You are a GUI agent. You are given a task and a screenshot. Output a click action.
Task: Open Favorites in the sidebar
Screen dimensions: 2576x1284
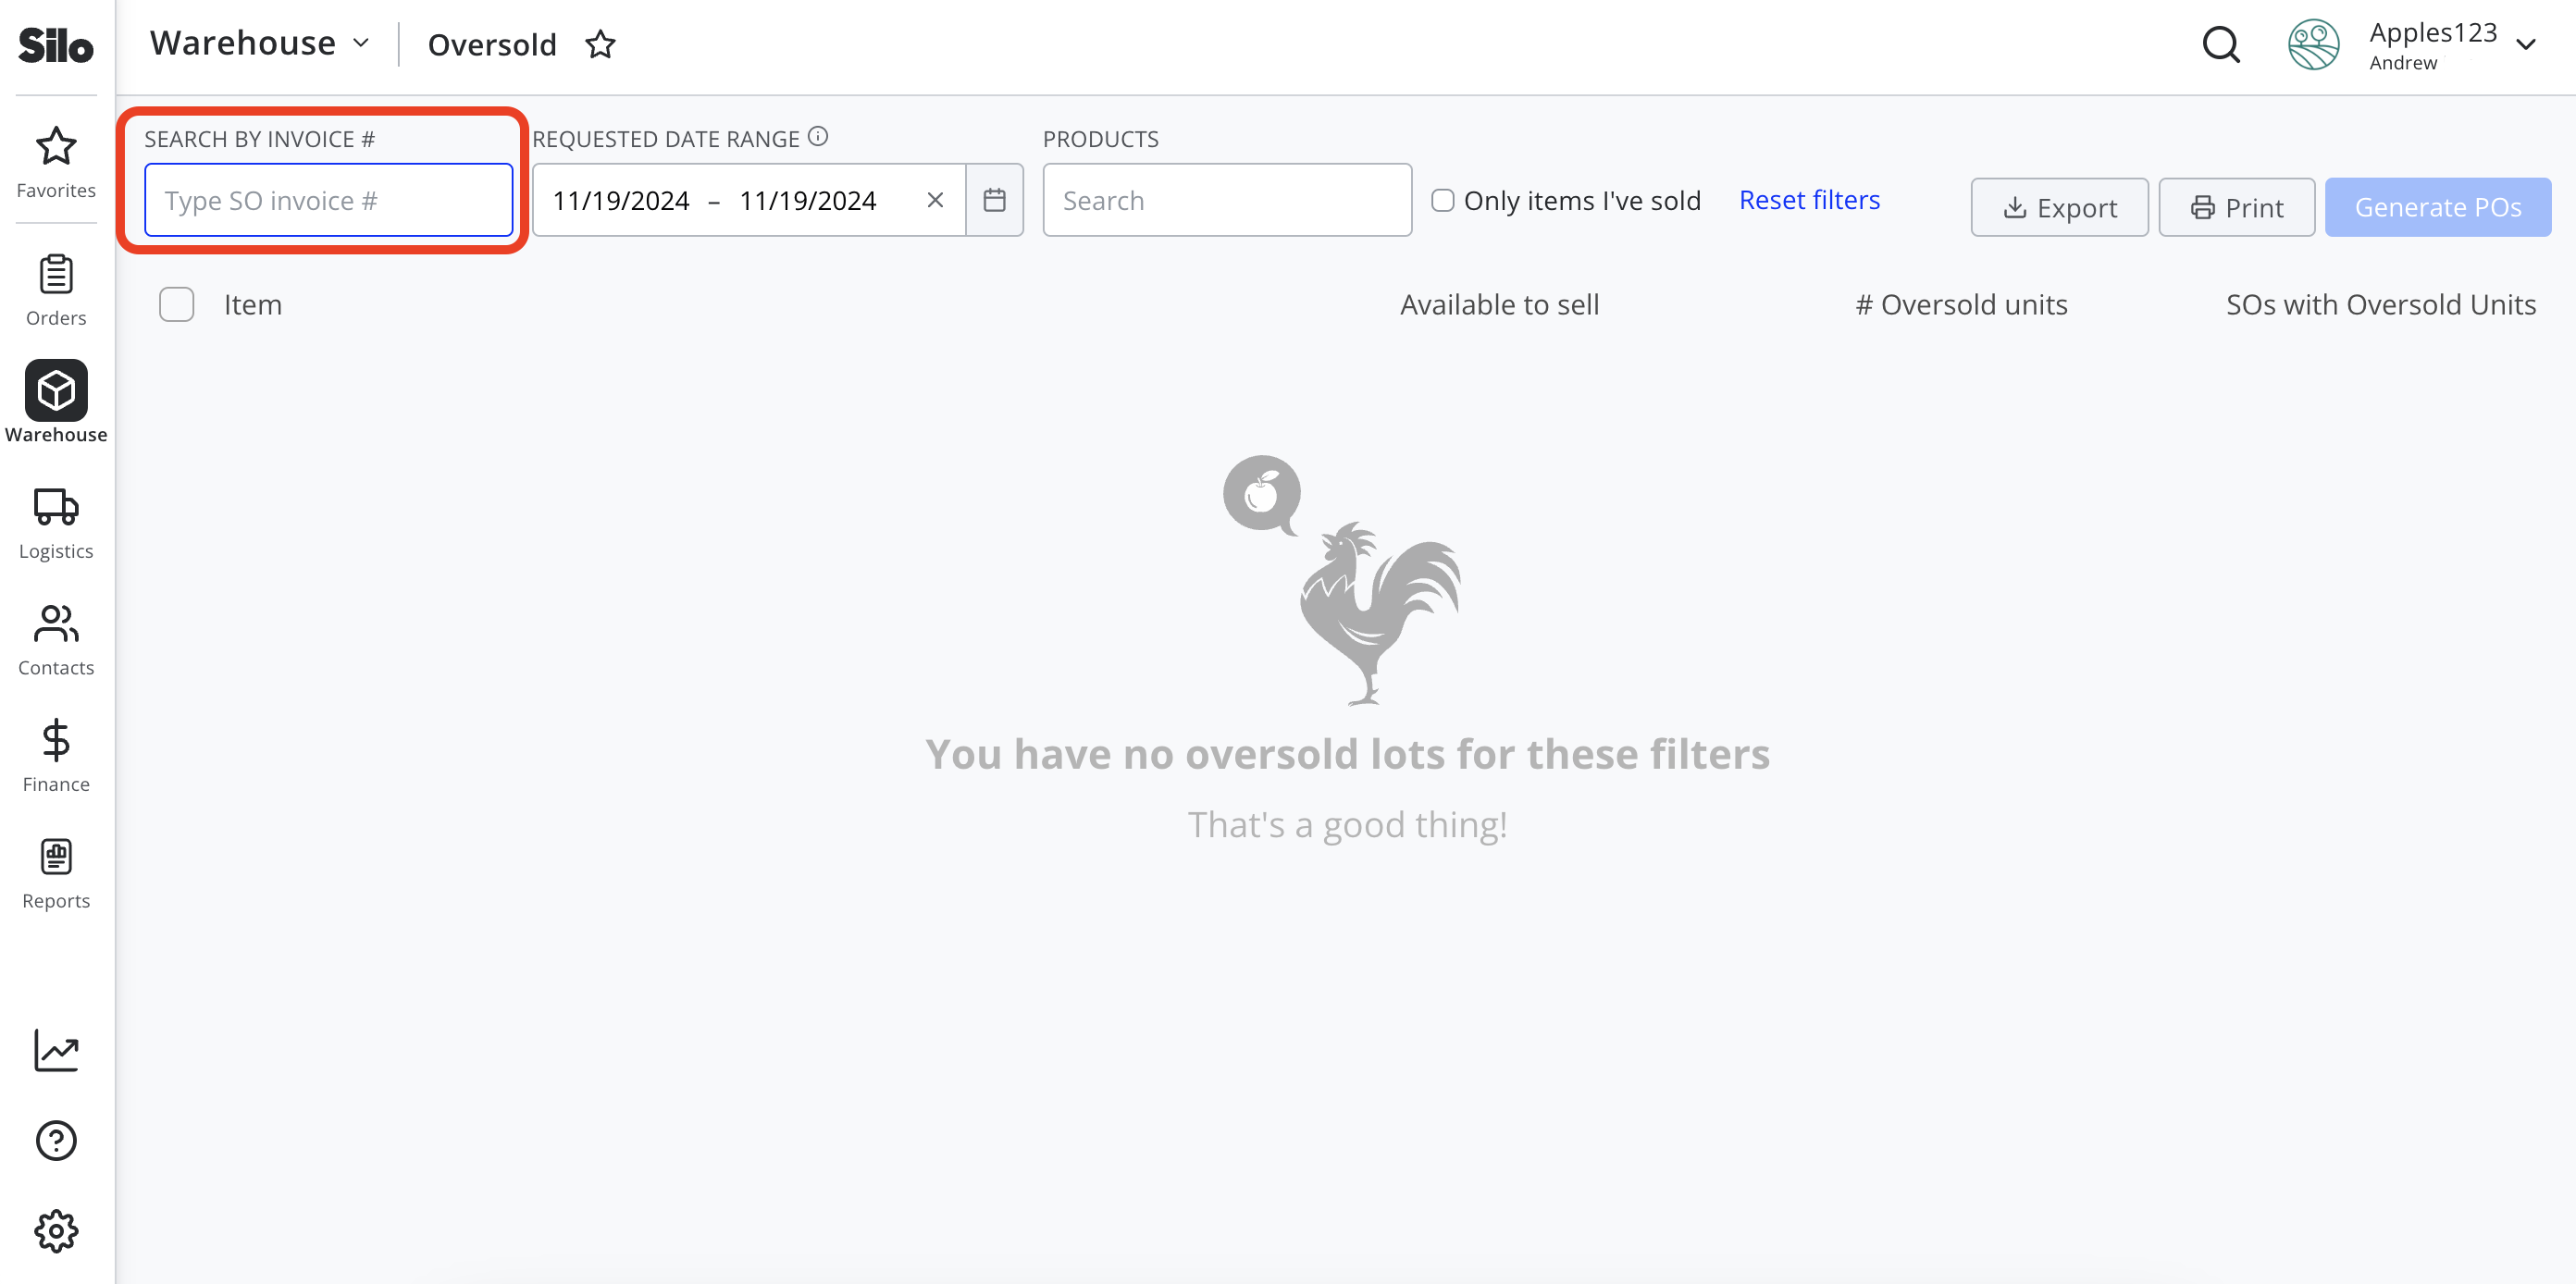point(56,162)
